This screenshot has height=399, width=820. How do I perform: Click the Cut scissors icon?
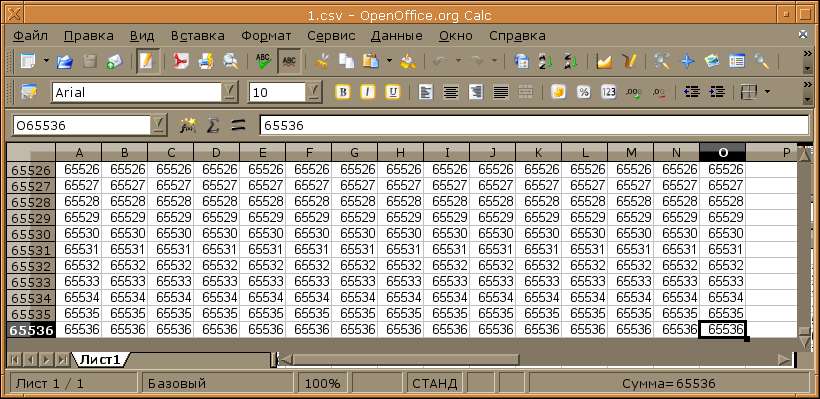322,62
